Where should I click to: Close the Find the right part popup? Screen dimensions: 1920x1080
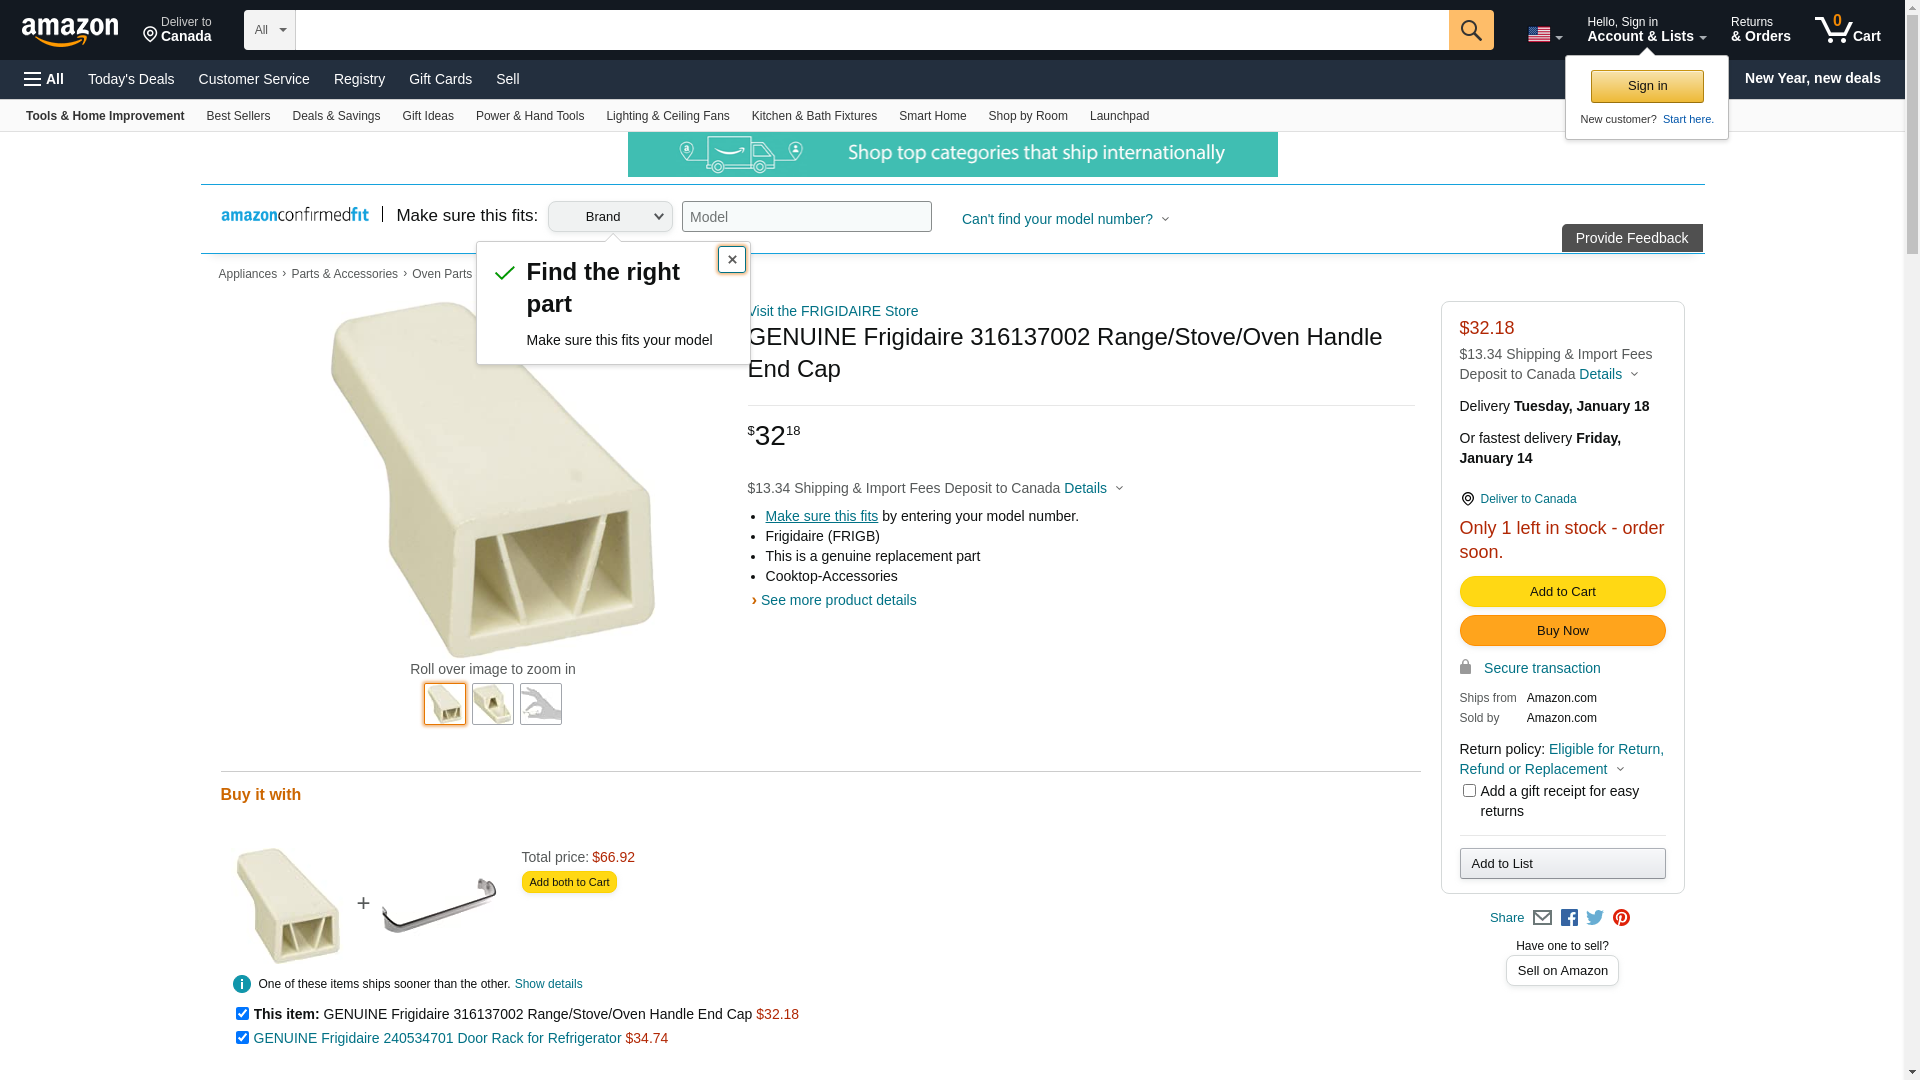[x=732, y=260]
